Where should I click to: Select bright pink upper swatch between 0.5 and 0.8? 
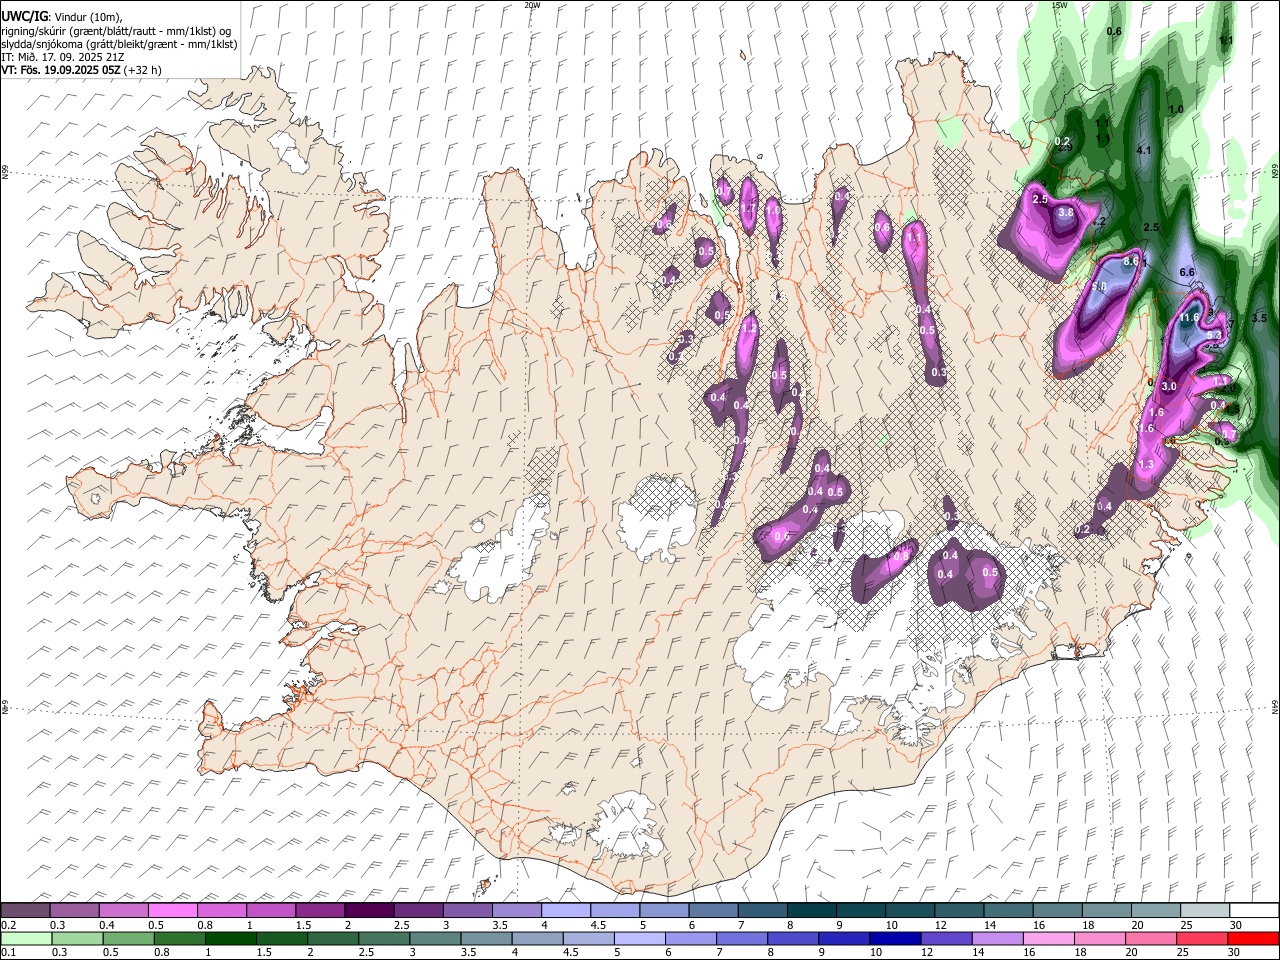pos(173,911)
